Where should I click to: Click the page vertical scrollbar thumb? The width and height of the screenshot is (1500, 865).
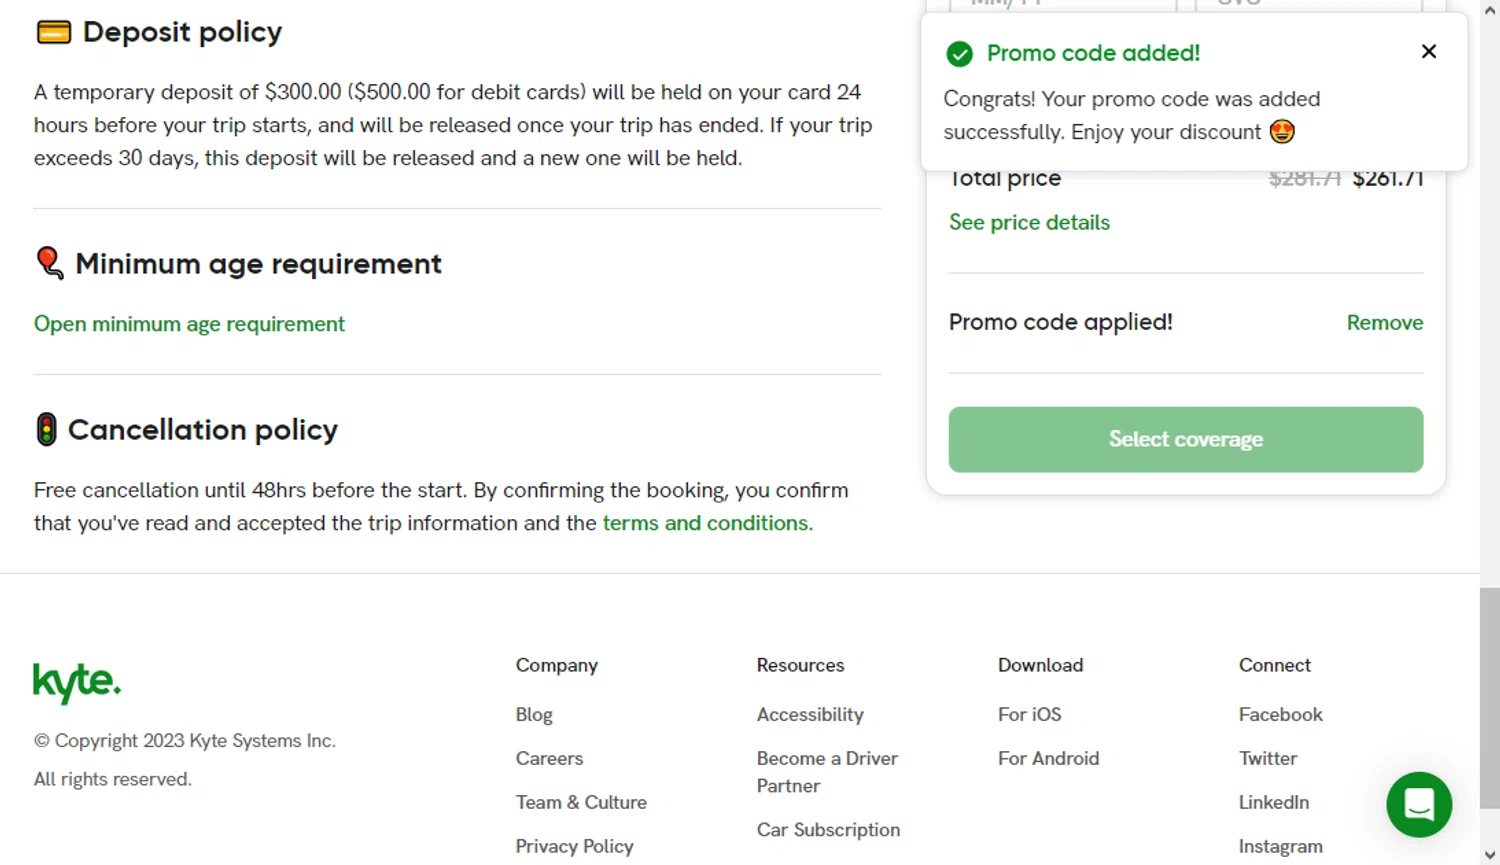click(1490, 697)
